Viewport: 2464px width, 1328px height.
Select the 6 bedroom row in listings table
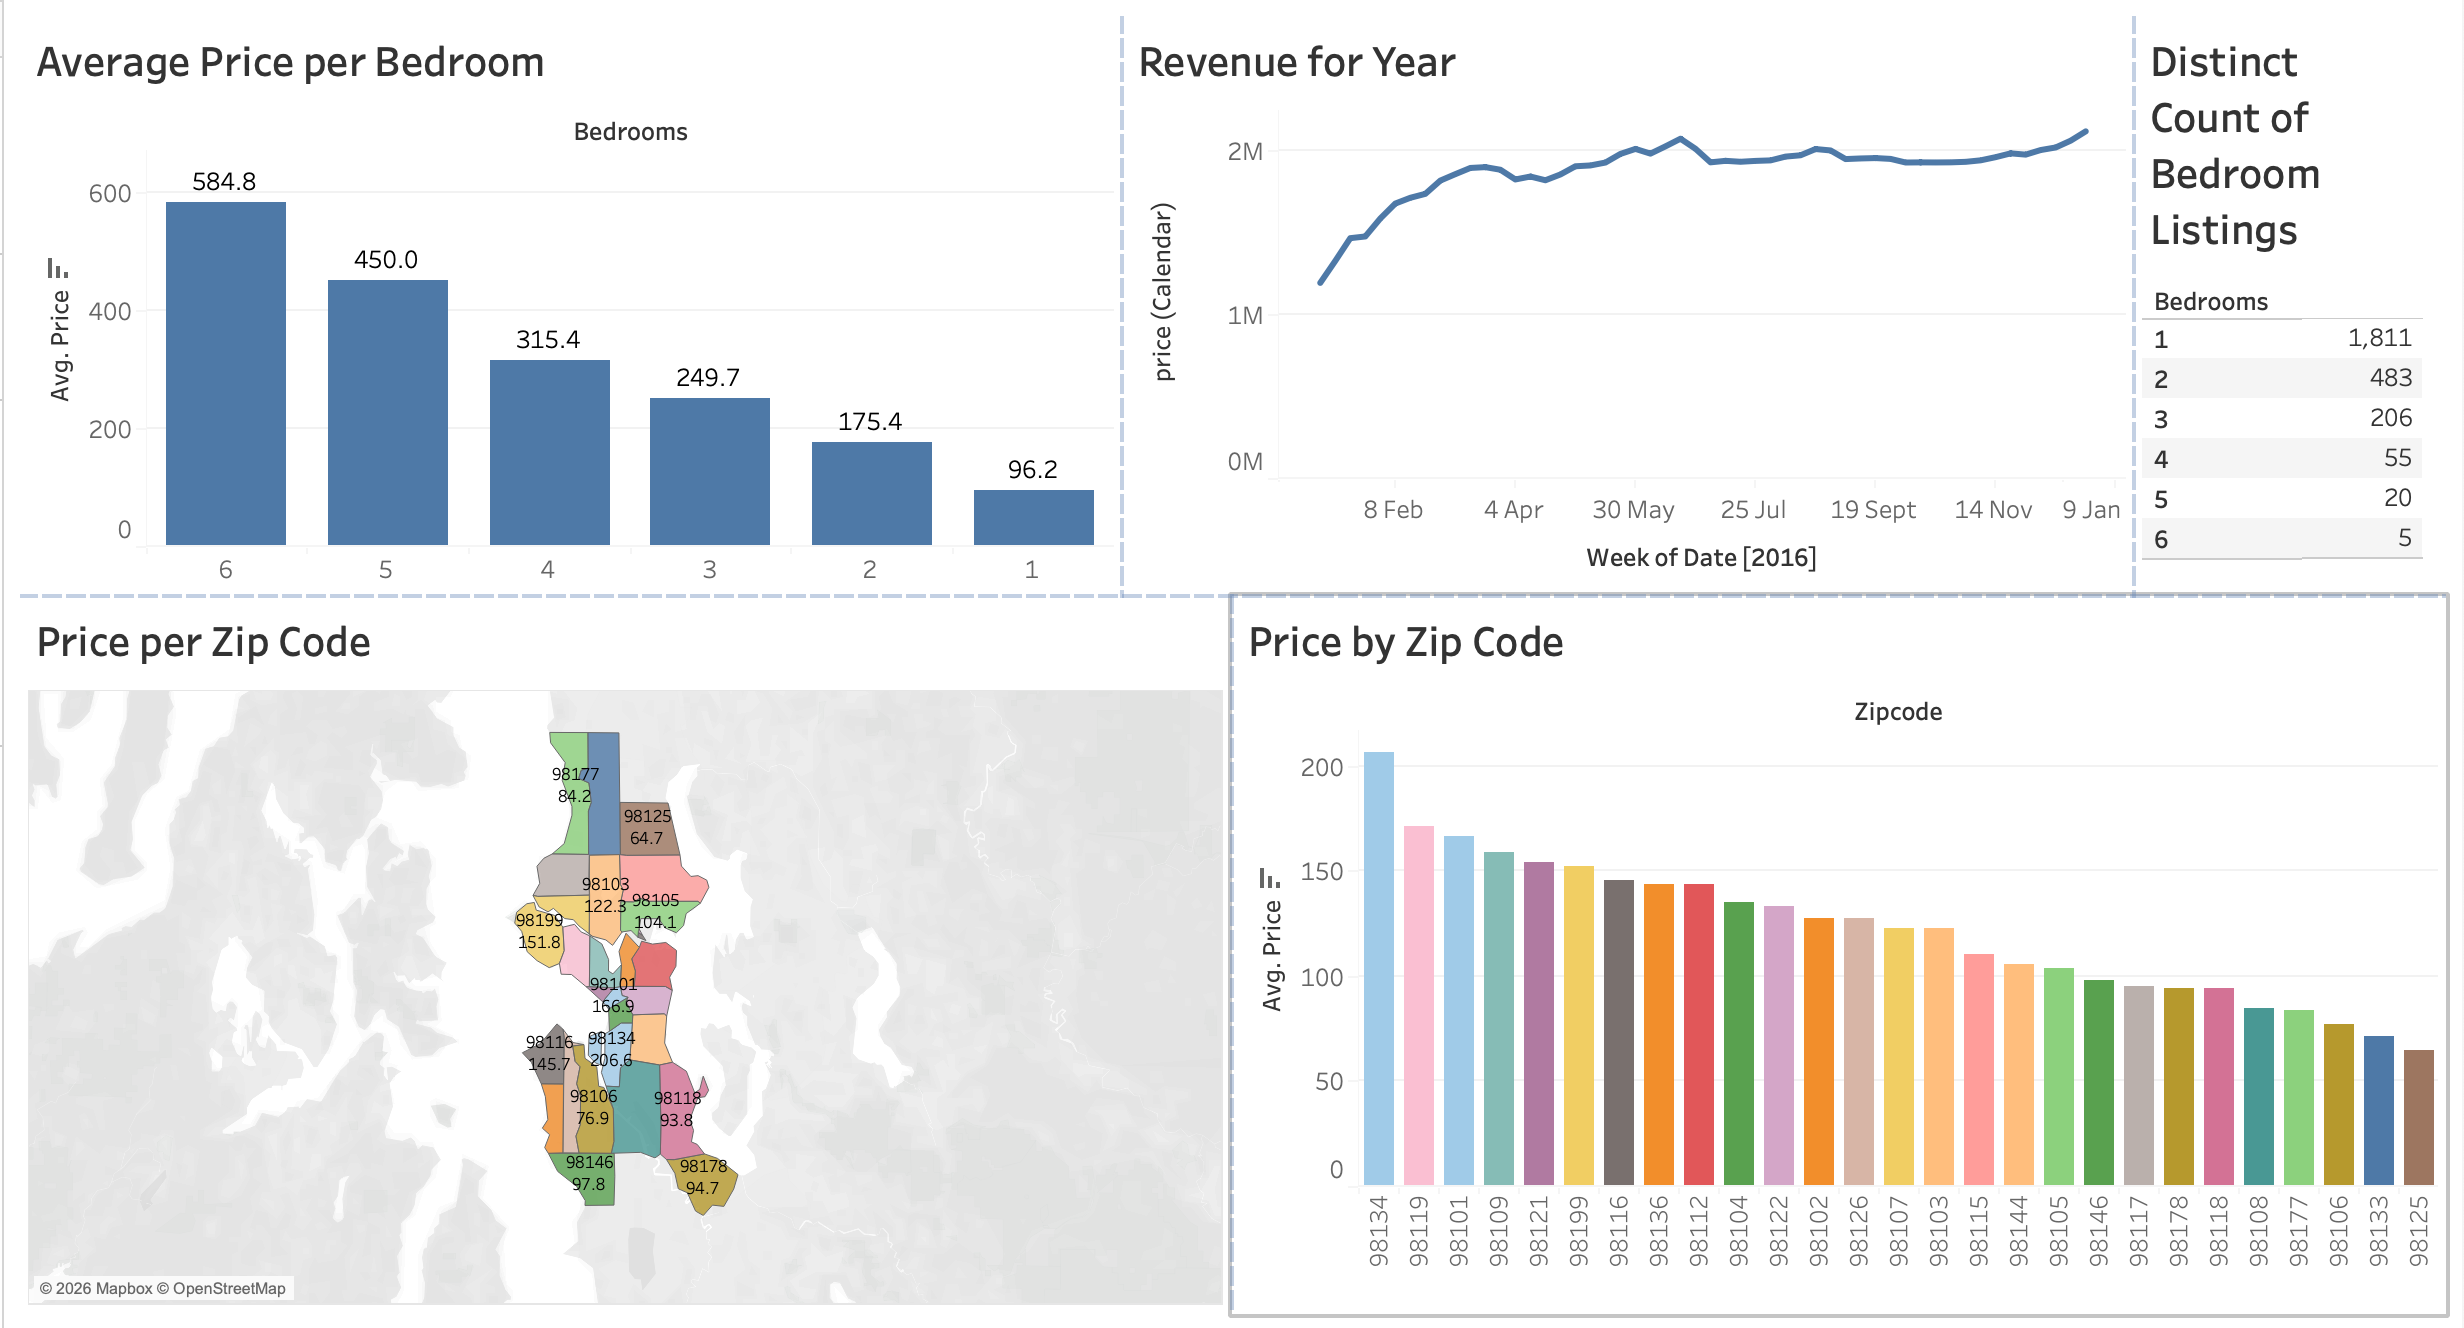click(x=2282, y=539)
